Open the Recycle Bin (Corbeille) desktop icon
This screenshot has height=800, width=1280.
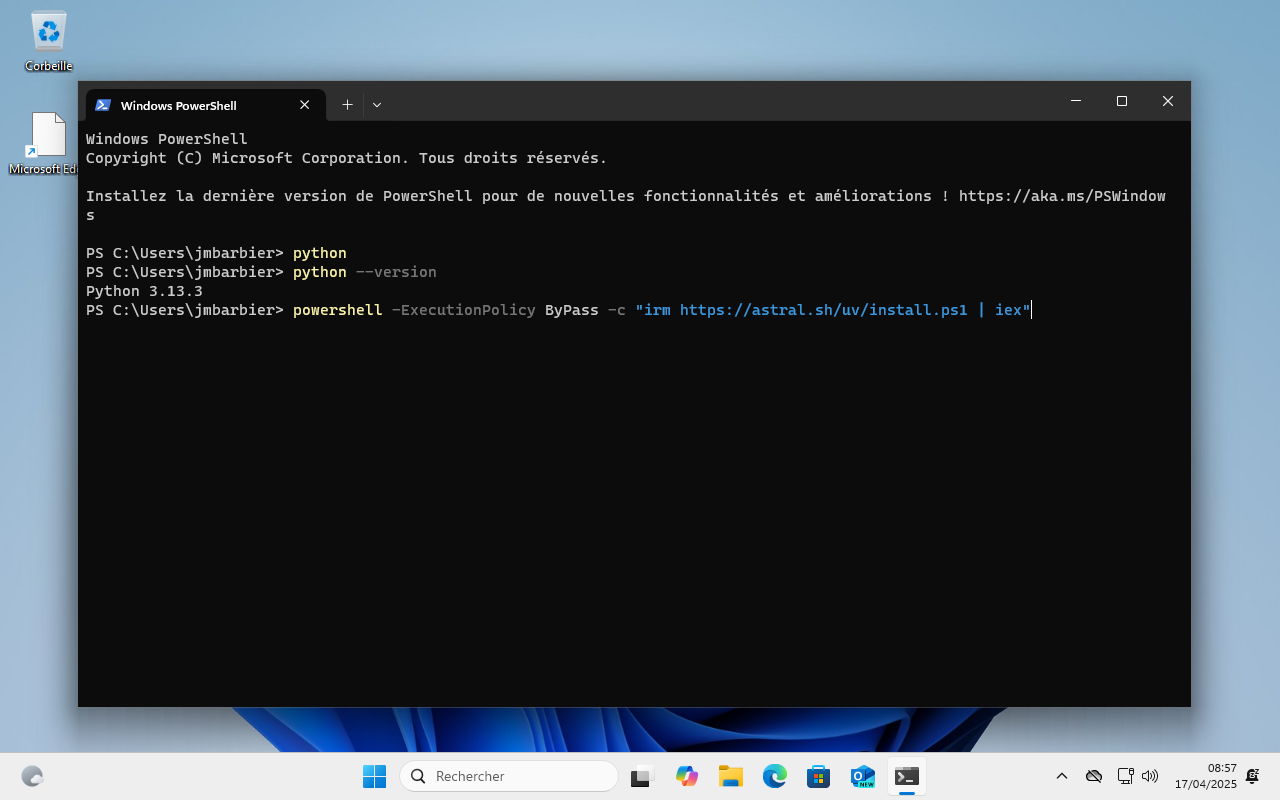(48, 40)
